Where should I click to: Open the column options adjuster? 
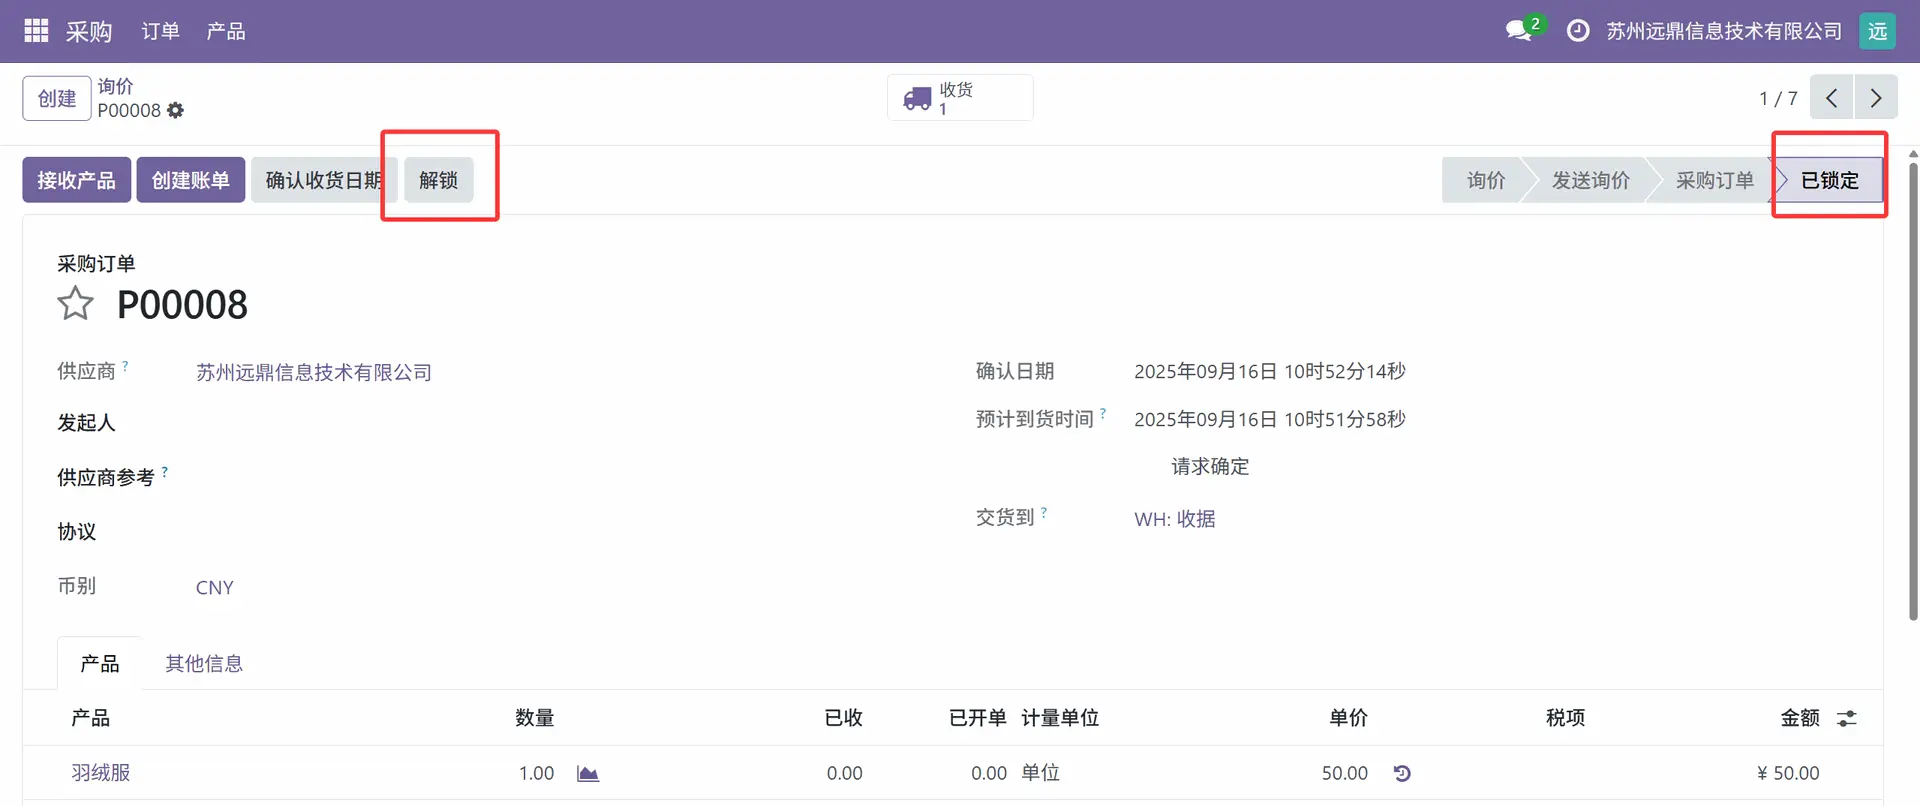1846,718
